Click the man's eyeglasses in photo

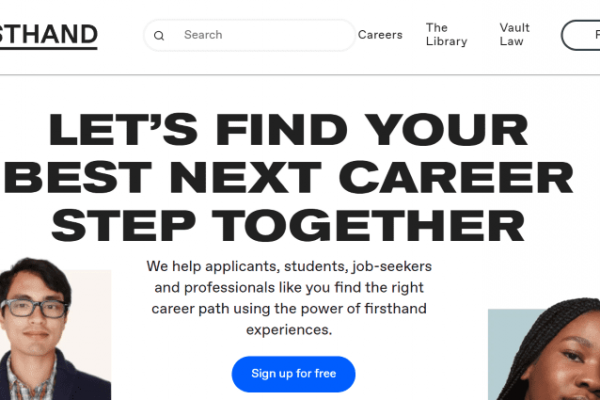coord(34,309)
